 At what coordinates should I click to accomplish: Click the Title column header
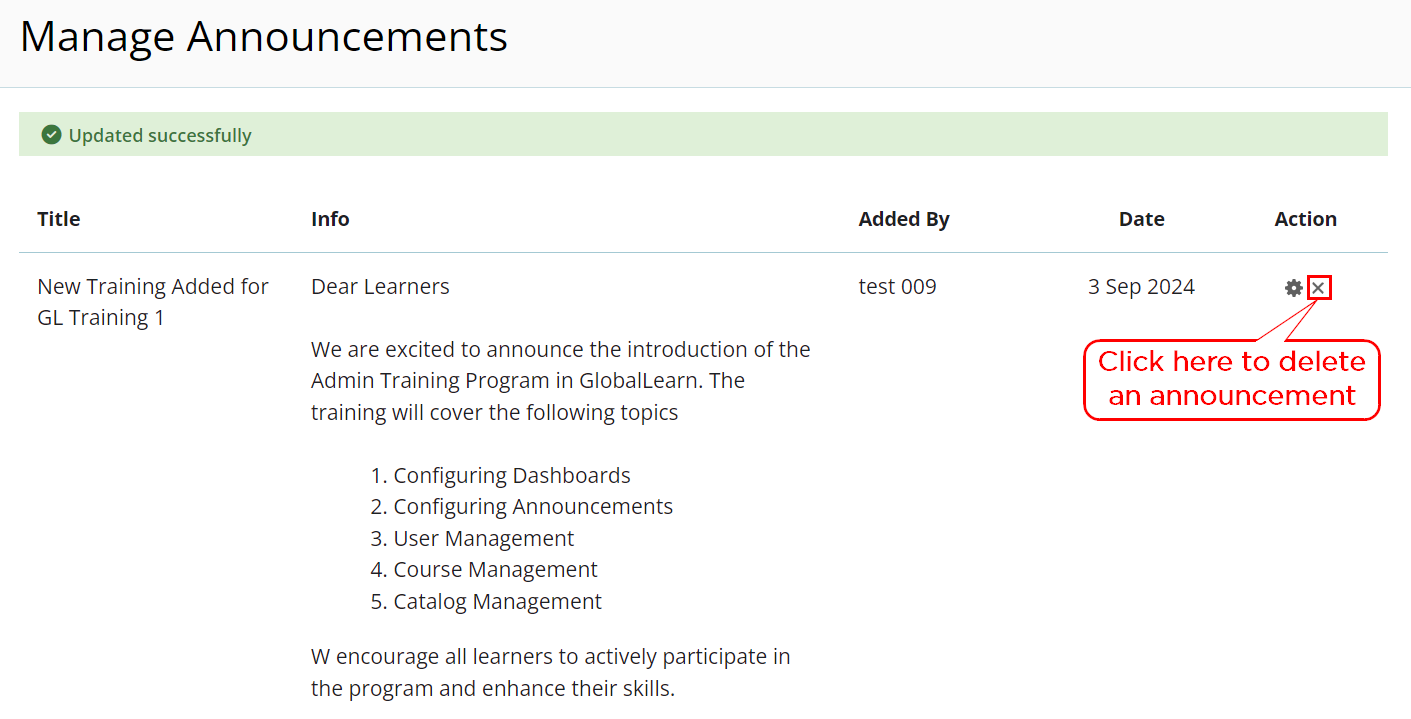coord(59,219)
